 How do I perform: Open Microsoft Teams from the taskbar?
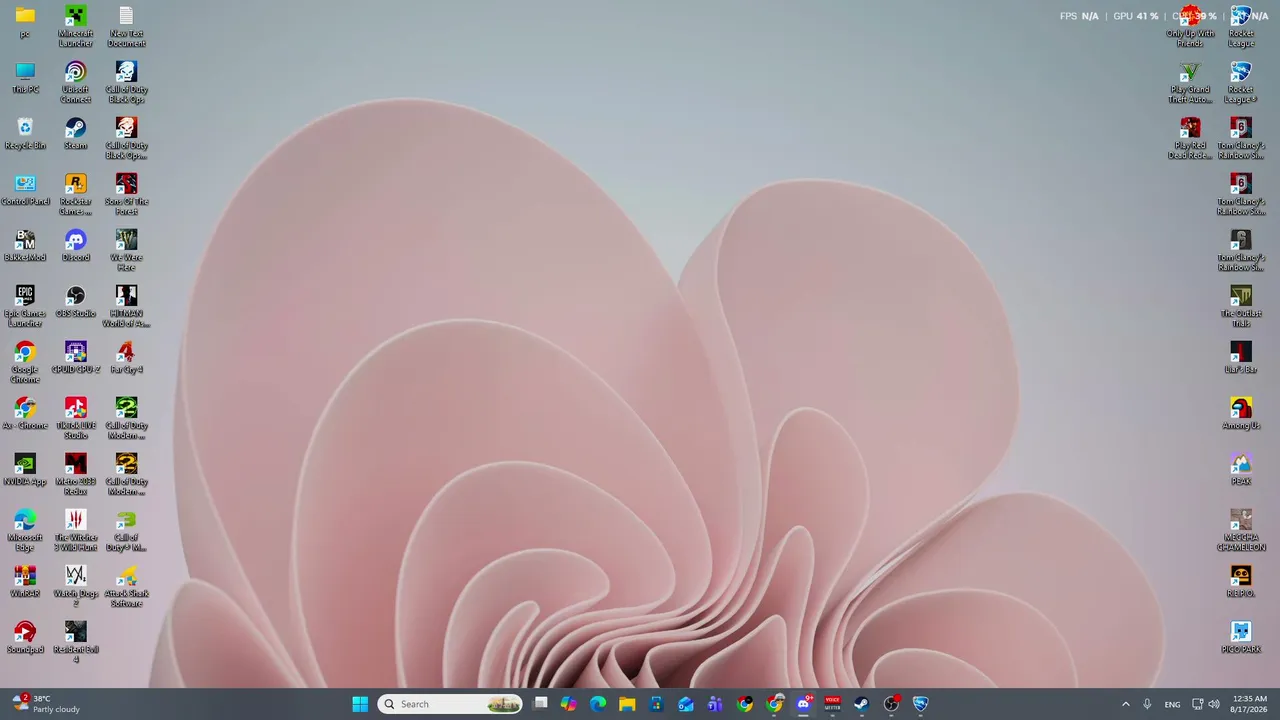coord(715,704)
